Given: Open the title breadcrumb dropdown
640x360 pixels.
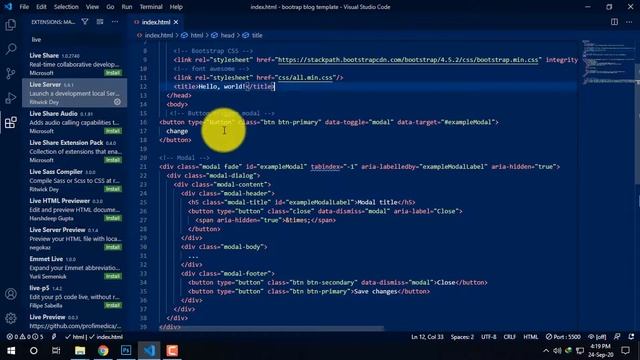Looking at the screenshot, I should pos(253,36).
